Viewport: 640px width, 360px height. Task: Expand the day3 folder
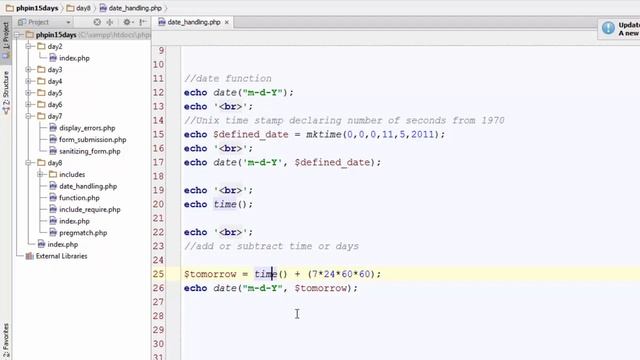pyautogui.click(x=29, y=69)
